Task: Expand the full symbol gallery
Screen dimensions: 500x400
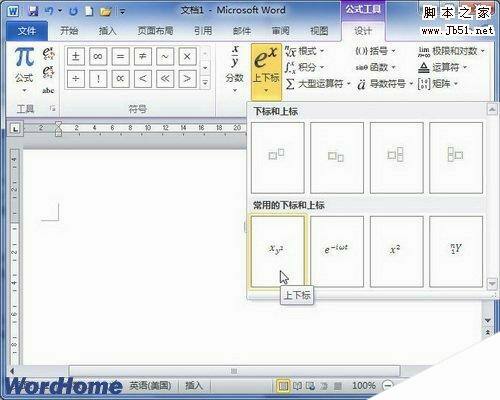Action: [x=205, y=82]
